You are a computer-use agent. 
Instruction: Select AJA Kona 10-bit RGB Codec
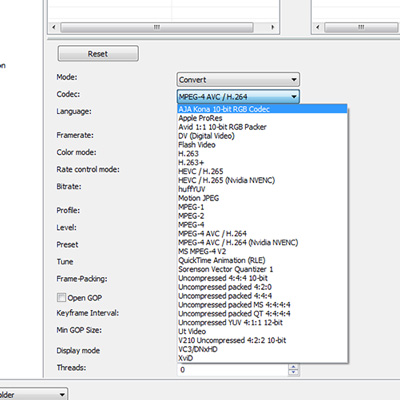tap(262, 109)
